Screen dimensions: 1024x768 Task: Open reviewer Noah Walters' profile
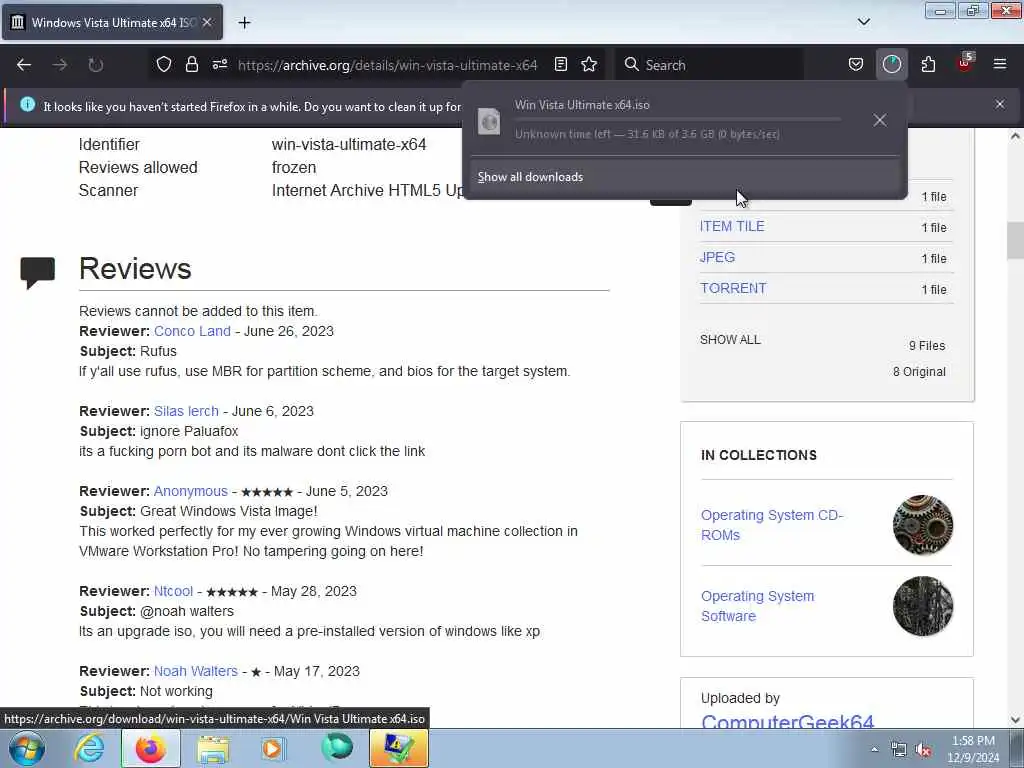195,671
